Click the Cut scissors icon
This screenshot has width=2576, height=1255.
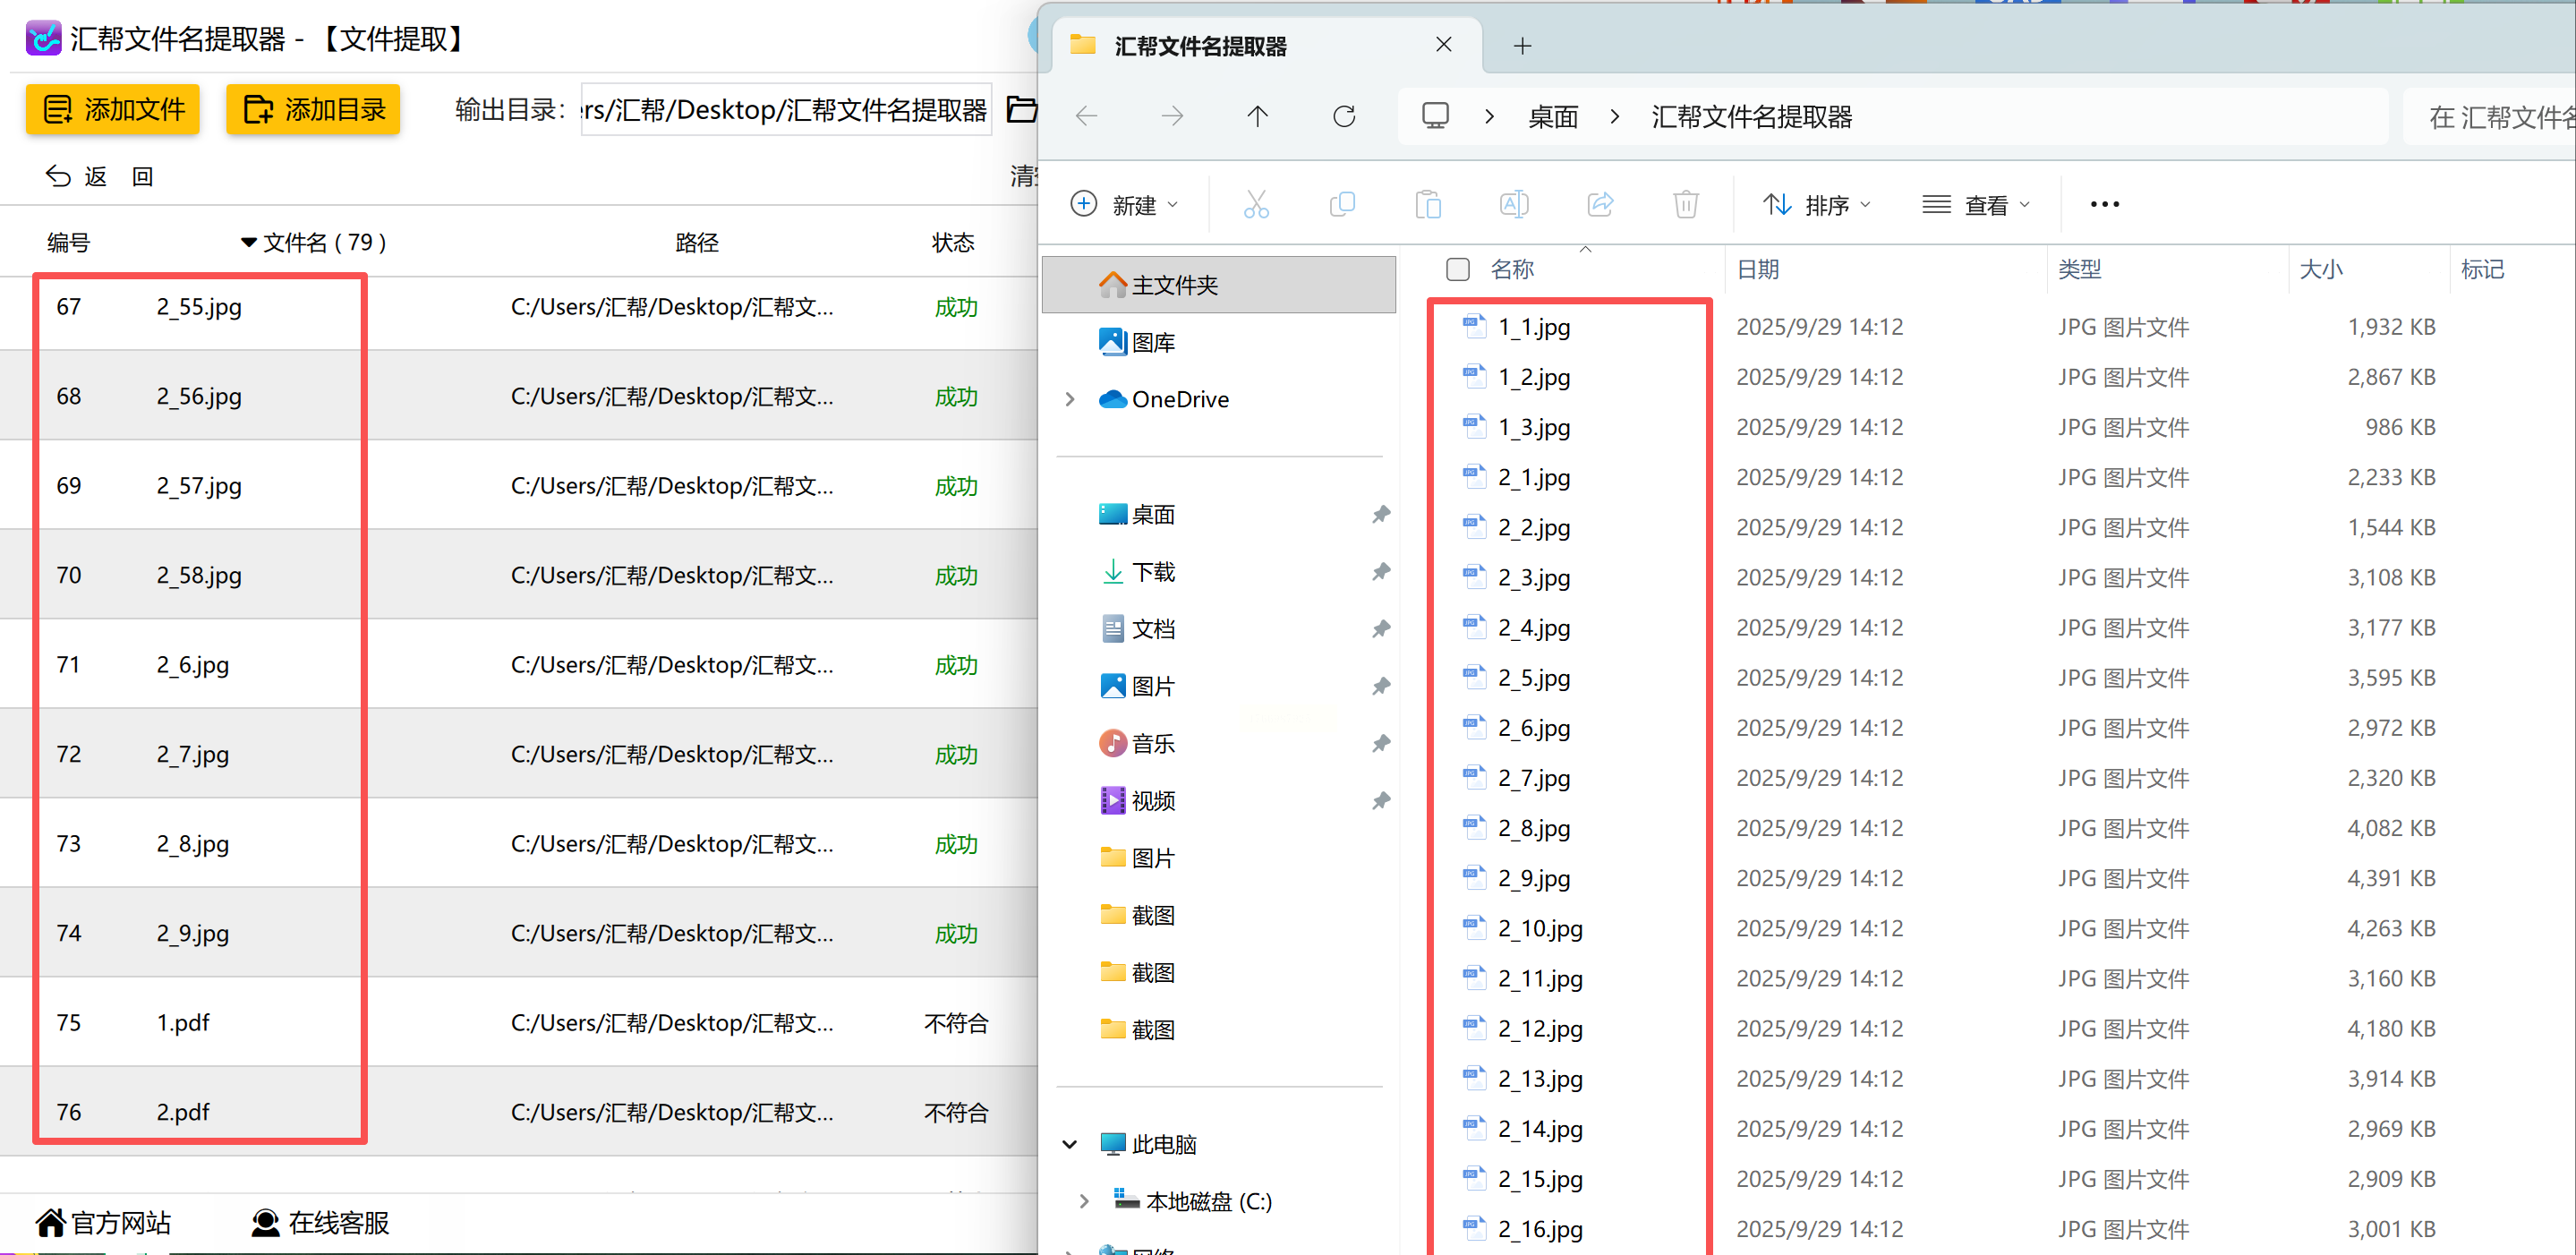[x=1256, y=205]
